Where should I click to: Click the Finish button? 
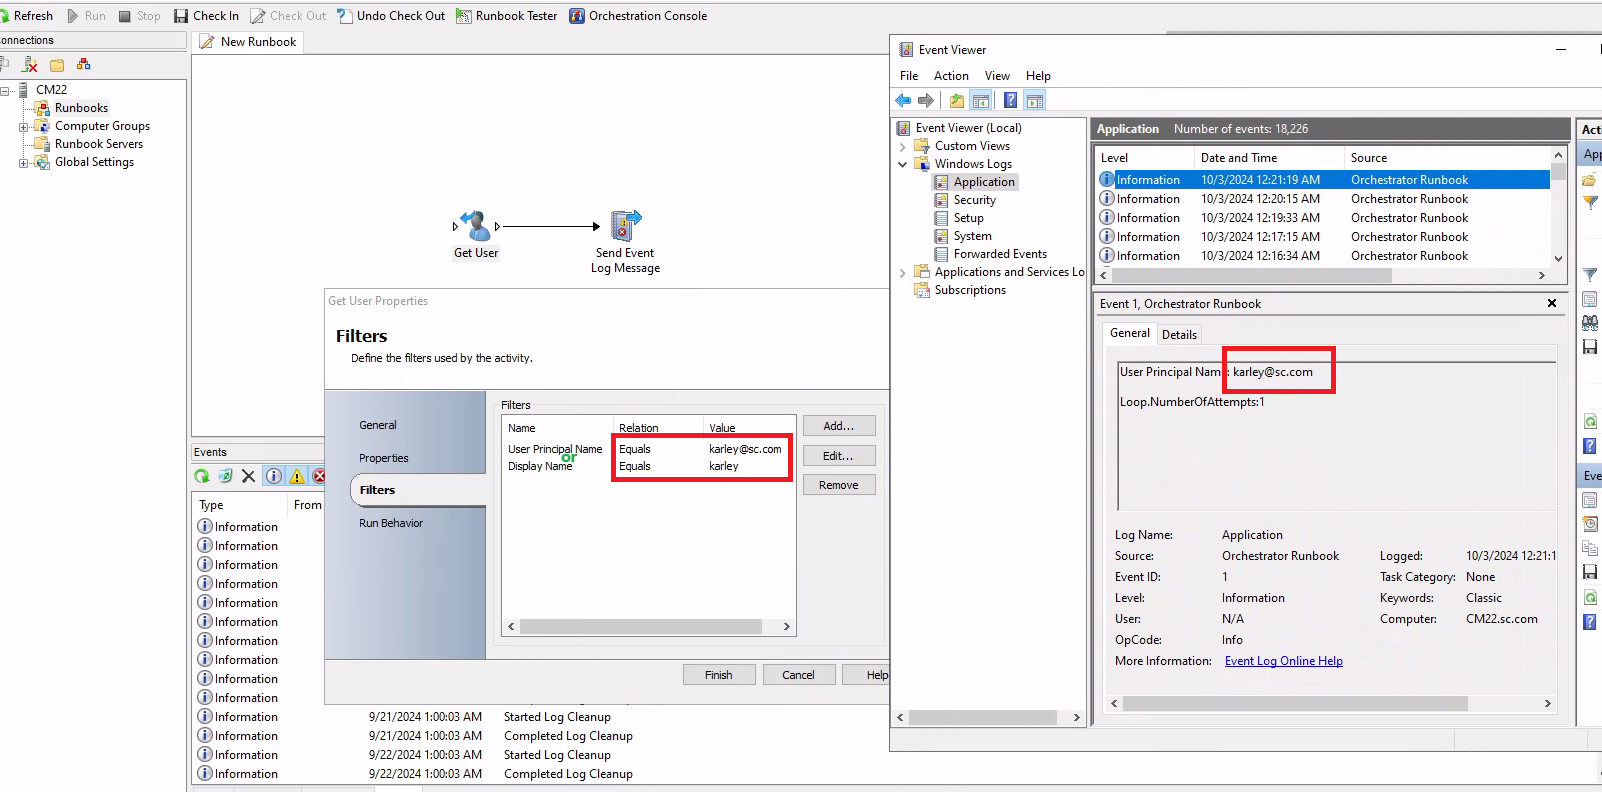click(x=719, y=675)
